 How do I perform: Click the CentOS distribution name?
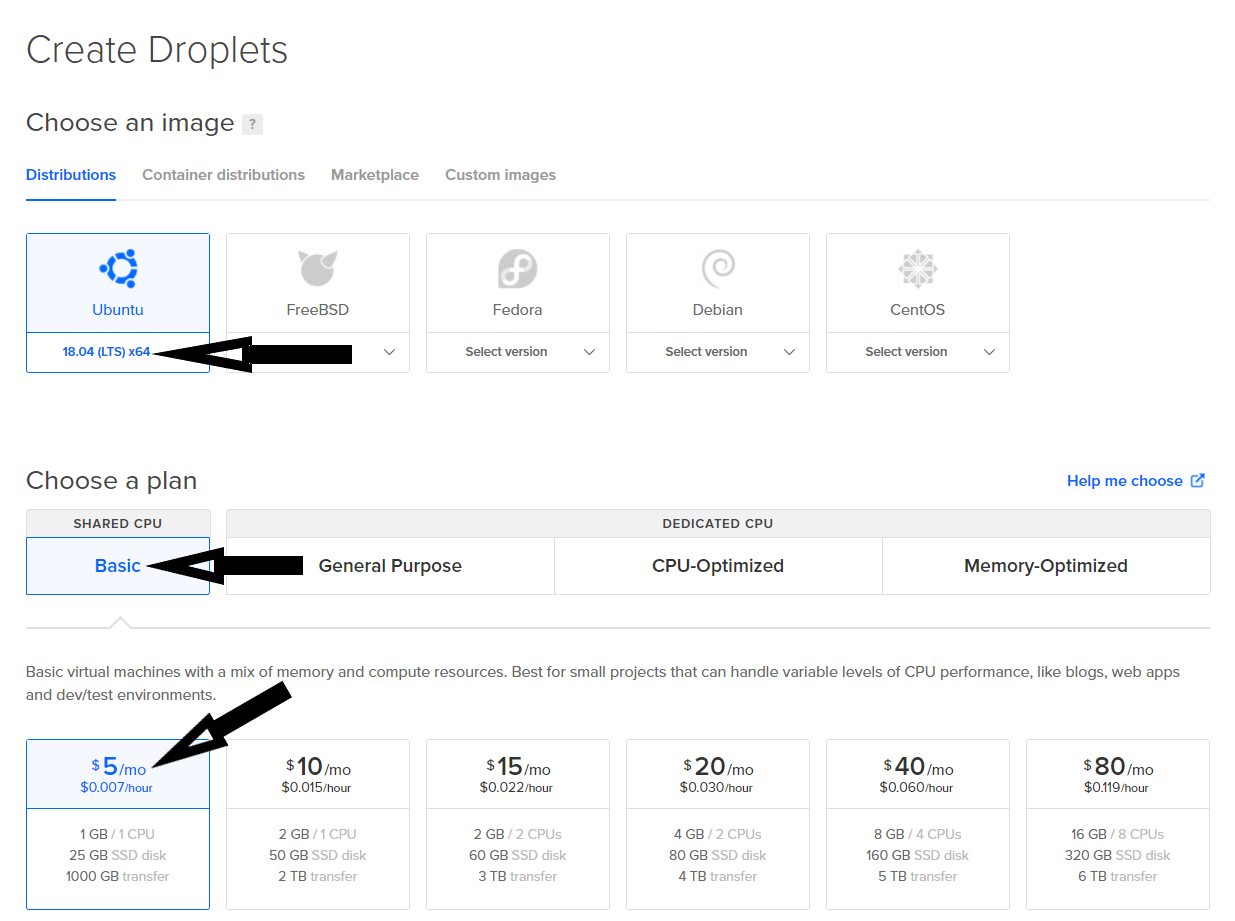918,310
